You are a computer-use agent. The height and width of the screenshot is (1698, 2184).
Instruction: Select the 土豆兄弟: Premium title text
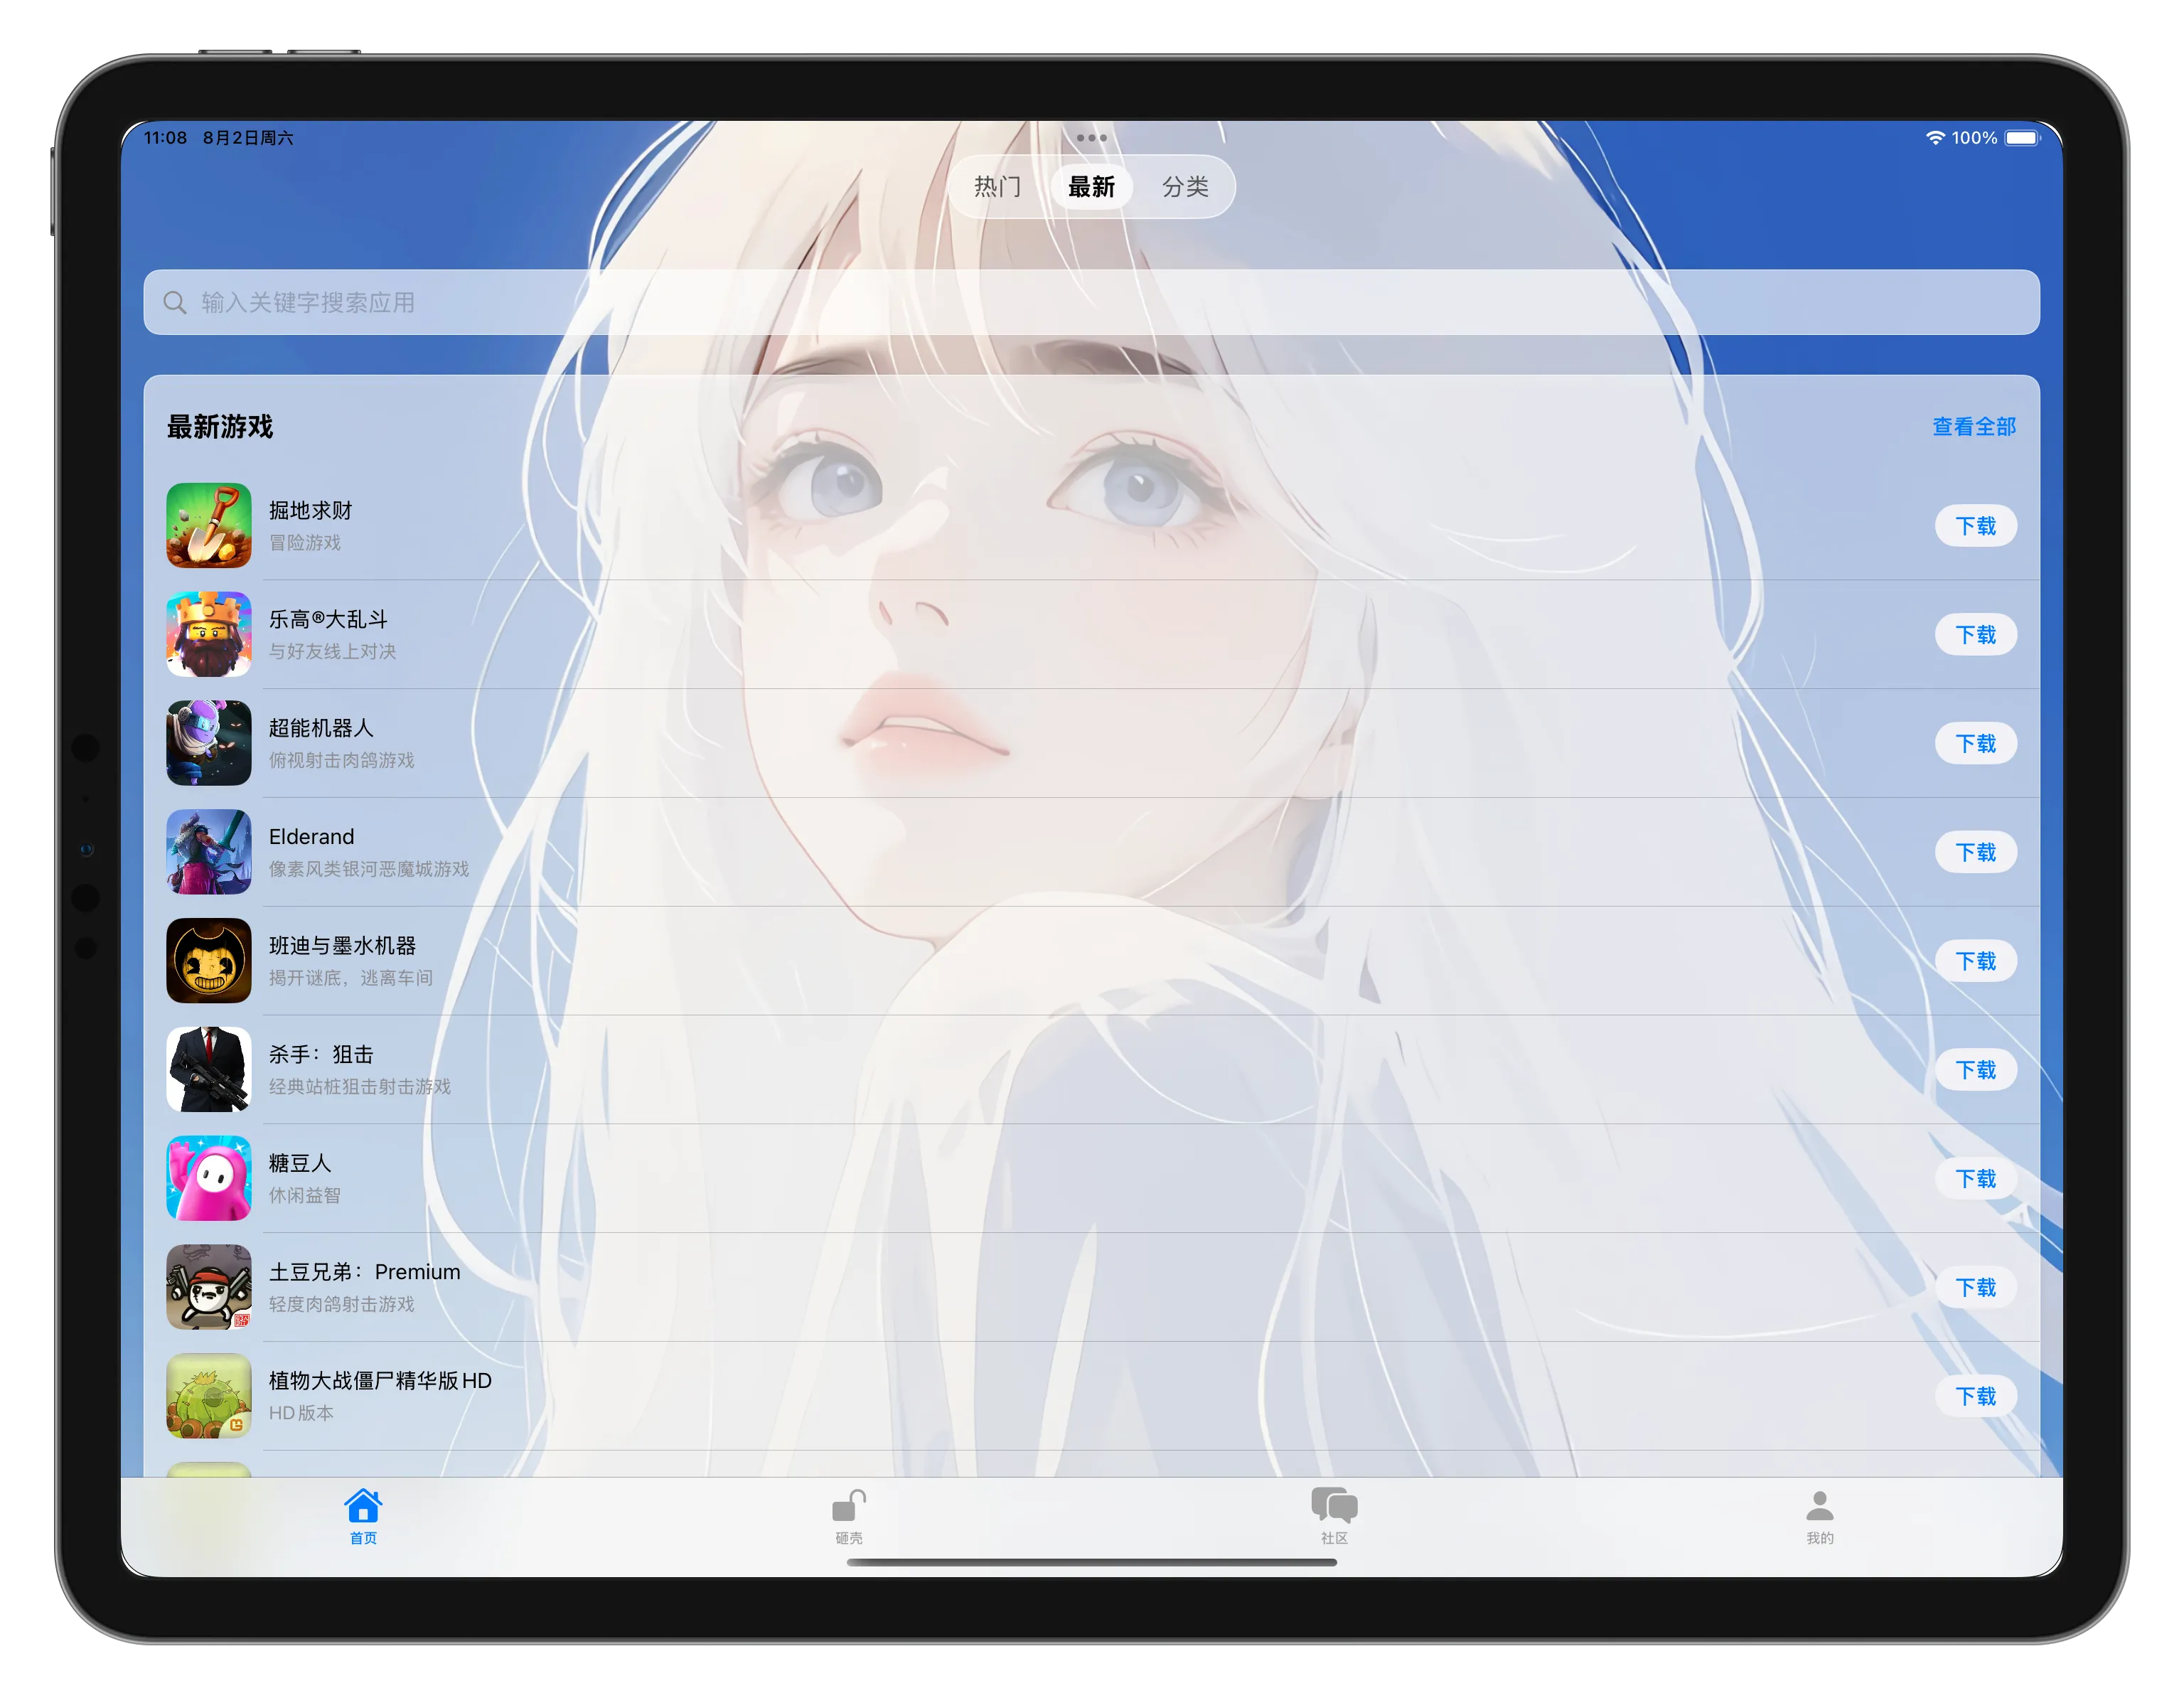point(365,1272)
